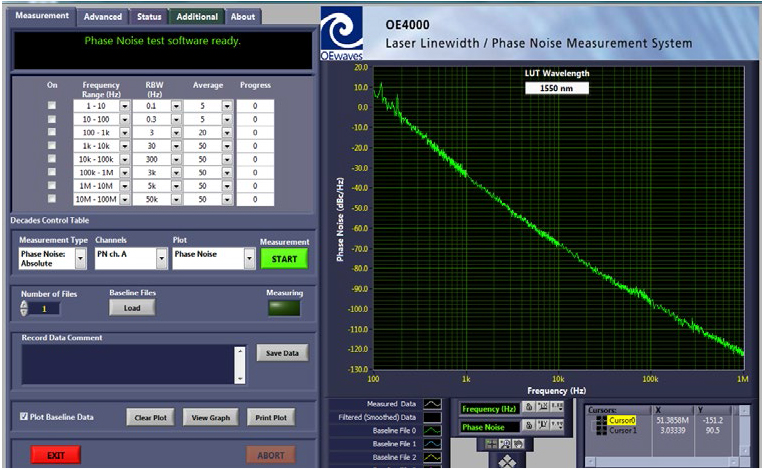This screenshot has height=470, width=762.
Task: Click the Progress field of 1 - 10 row
Action: (255, 106)
